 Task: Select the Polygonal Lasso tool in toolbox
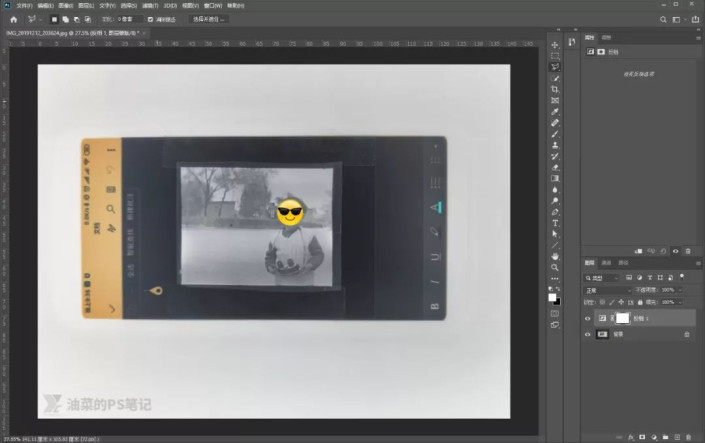tap(555, 67)
